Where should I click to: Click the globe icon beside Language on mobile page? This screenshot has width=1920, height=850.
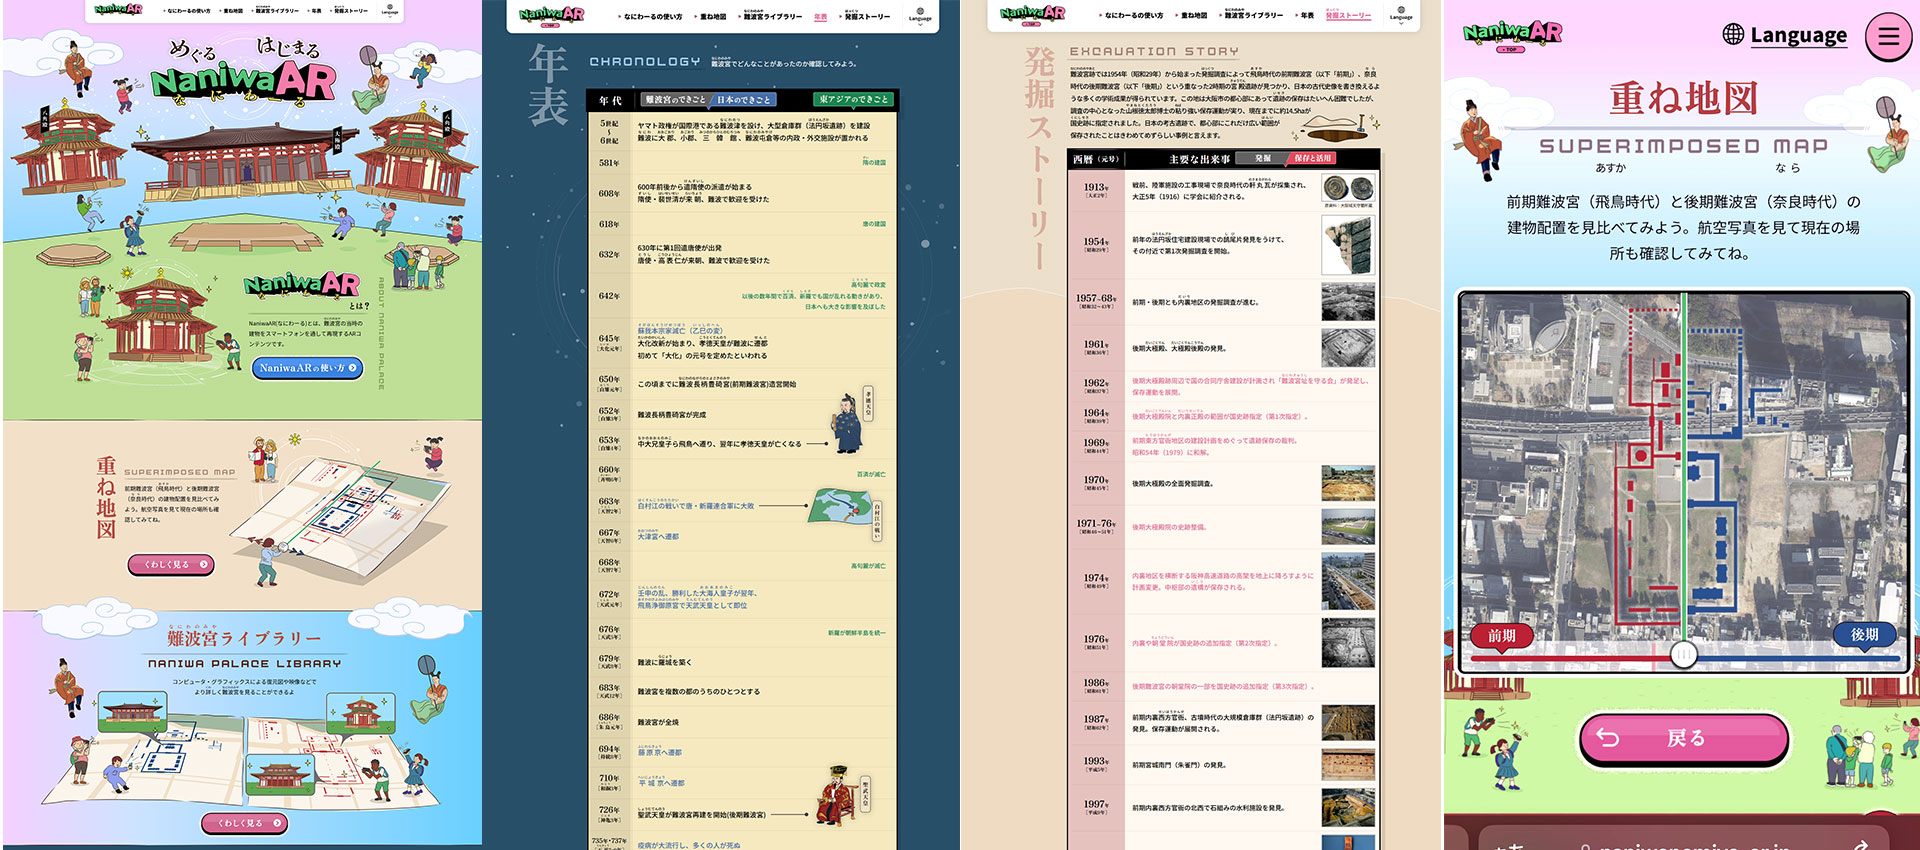(x=1733, y=34)
